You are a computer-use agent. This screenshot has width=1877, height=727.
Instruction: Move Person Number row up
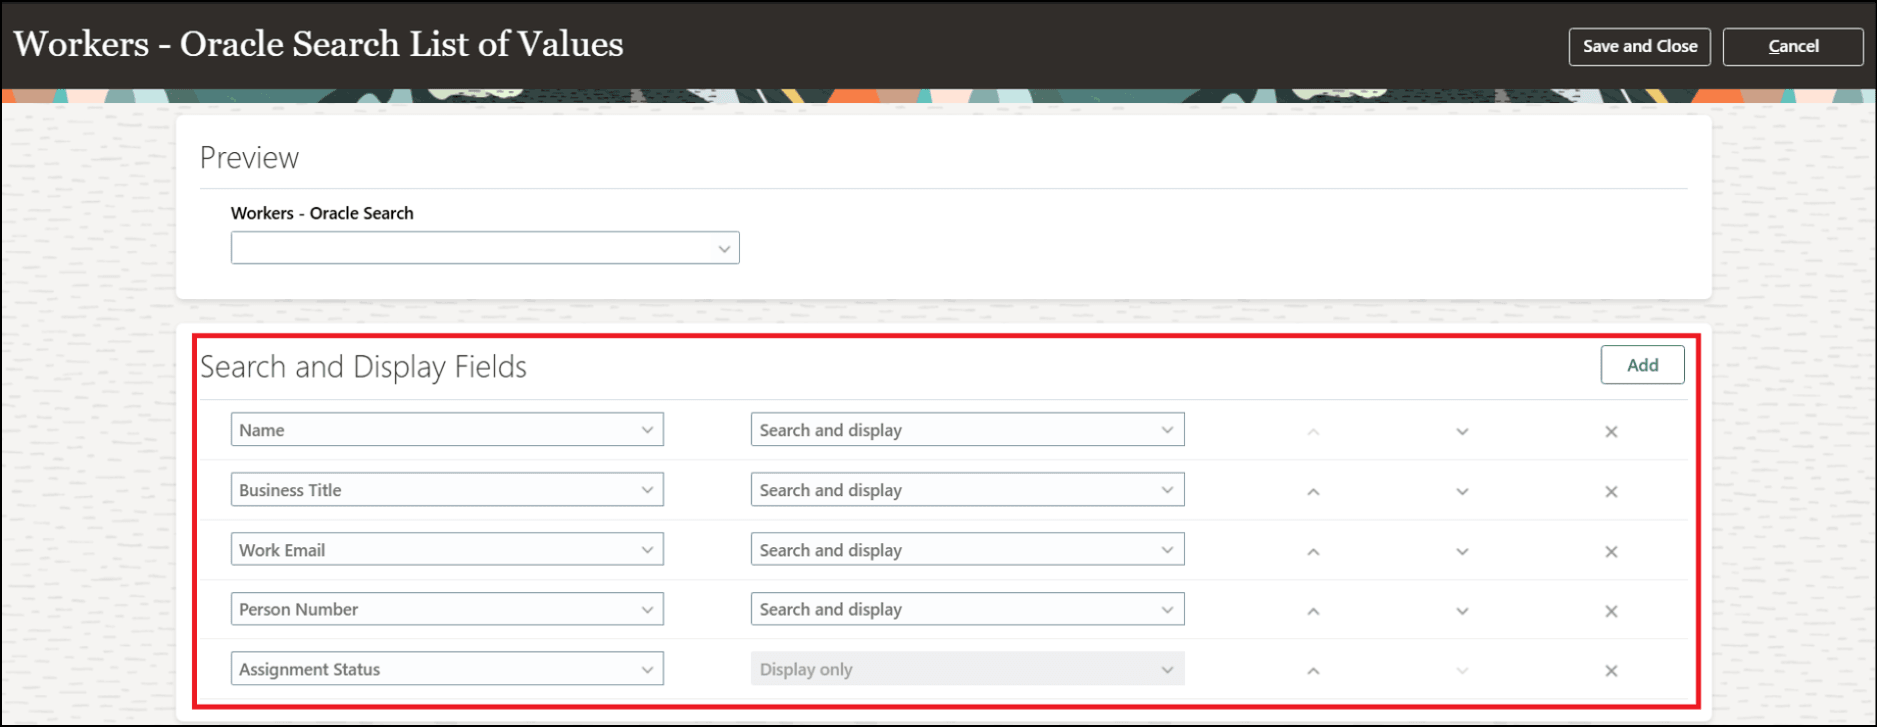(1313, 611)
